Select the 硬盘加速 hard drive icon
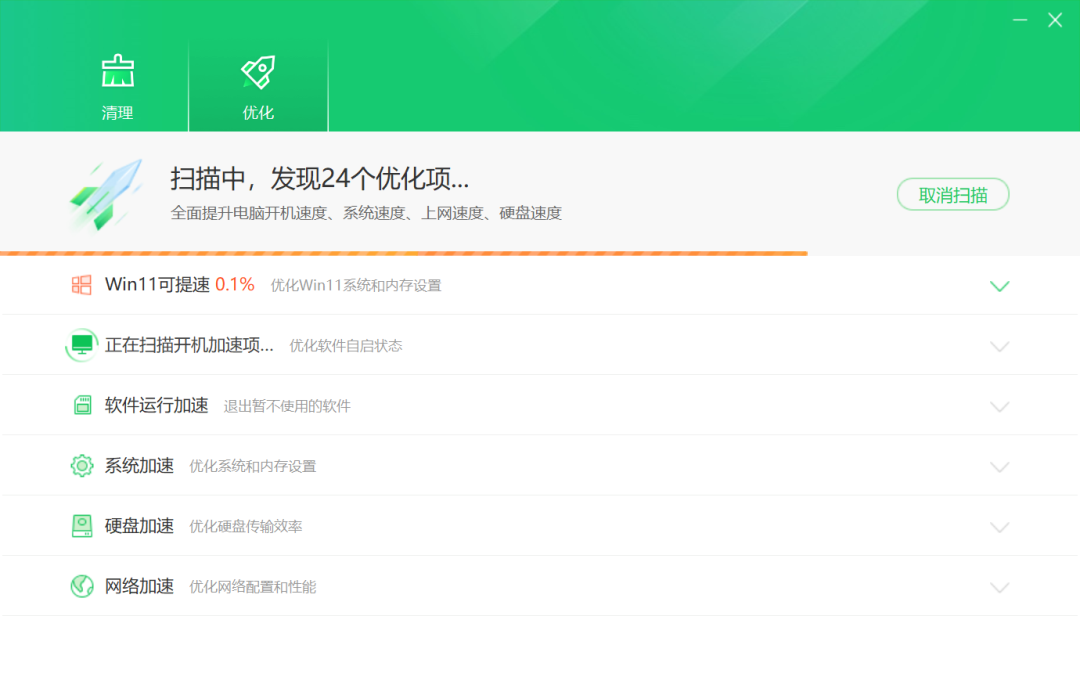This screenshot has width=1080, height=681. (x=80, y=526)
